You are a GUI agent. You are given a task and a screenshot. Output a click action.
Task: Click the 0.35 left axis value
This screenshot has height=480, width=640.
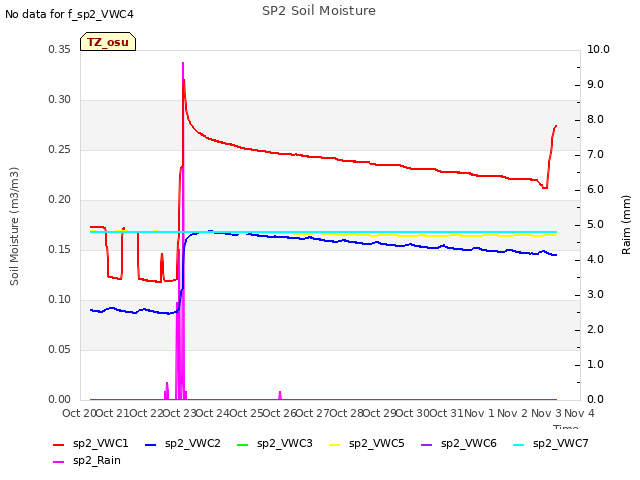pos(60,49)
